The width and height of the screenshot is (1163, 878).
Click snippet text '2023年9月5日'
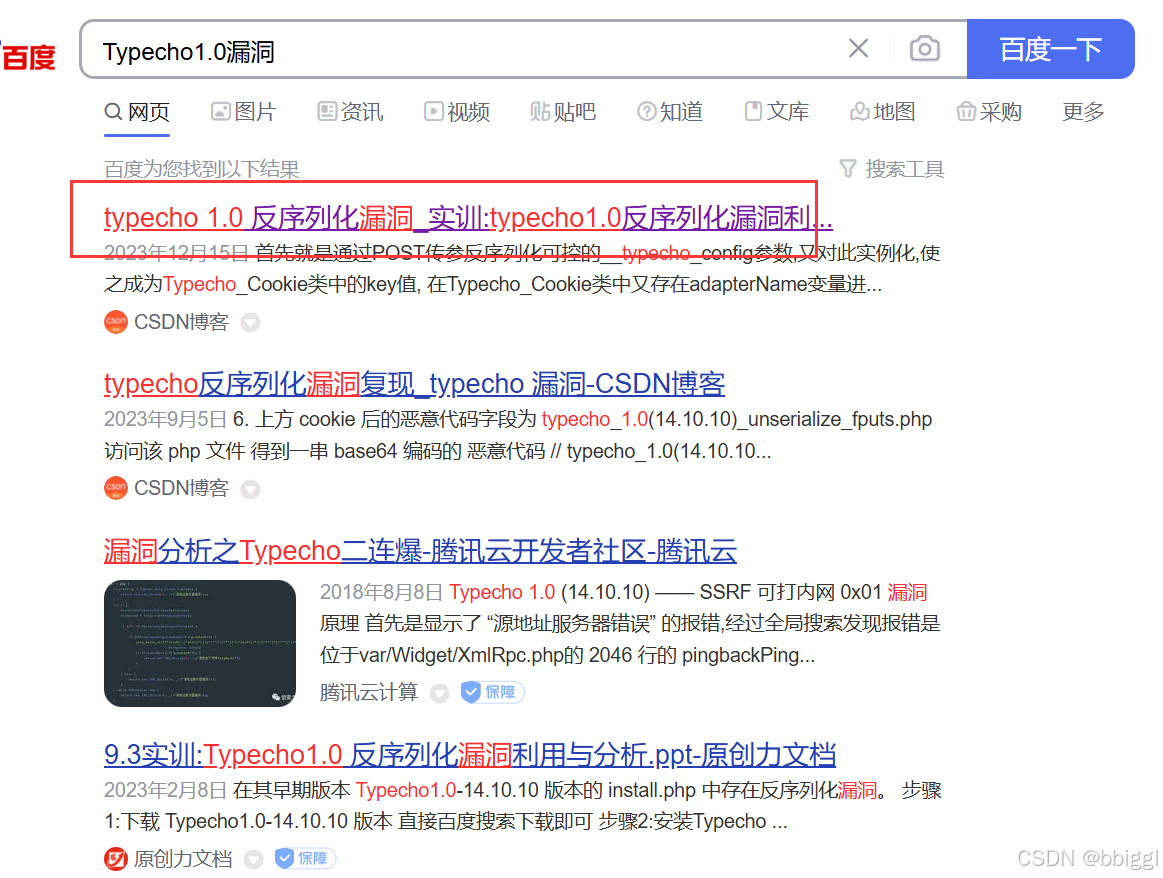(x=165, y=420)
